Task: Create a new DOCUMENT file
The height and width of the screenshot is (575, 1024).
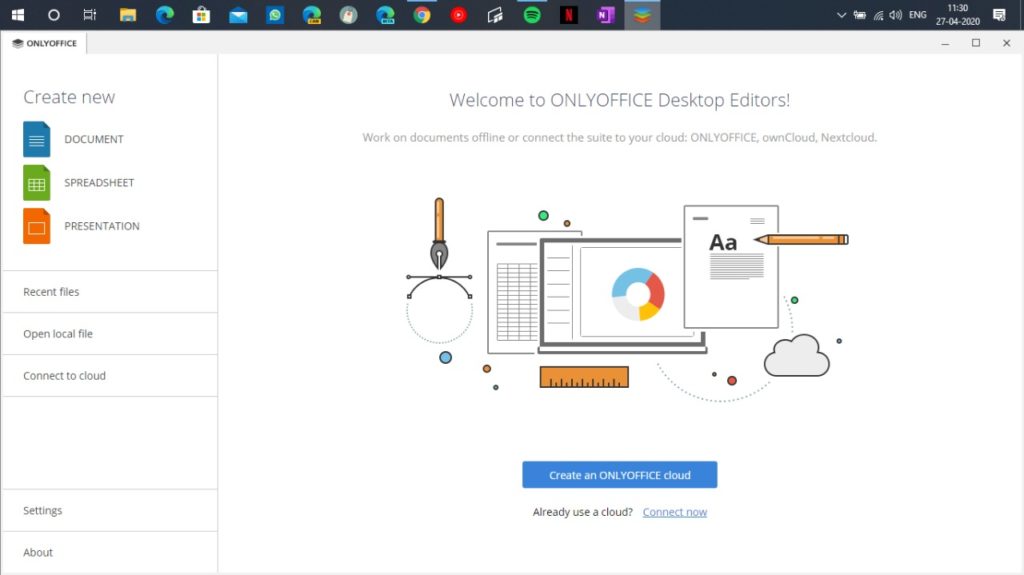Action: pos(73,139)
